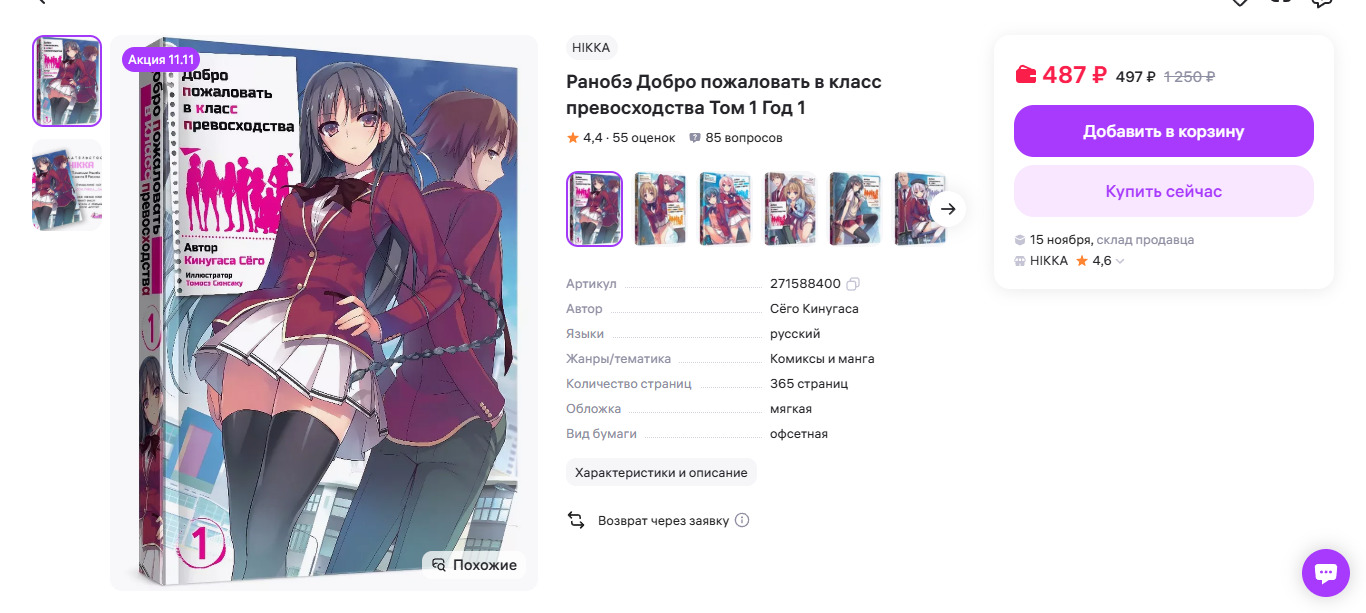The width and height of the screenshot is (1366, 613).
Task: Click the search icon in Похожие
Action: pyautogui.click(x=438, y=565)
